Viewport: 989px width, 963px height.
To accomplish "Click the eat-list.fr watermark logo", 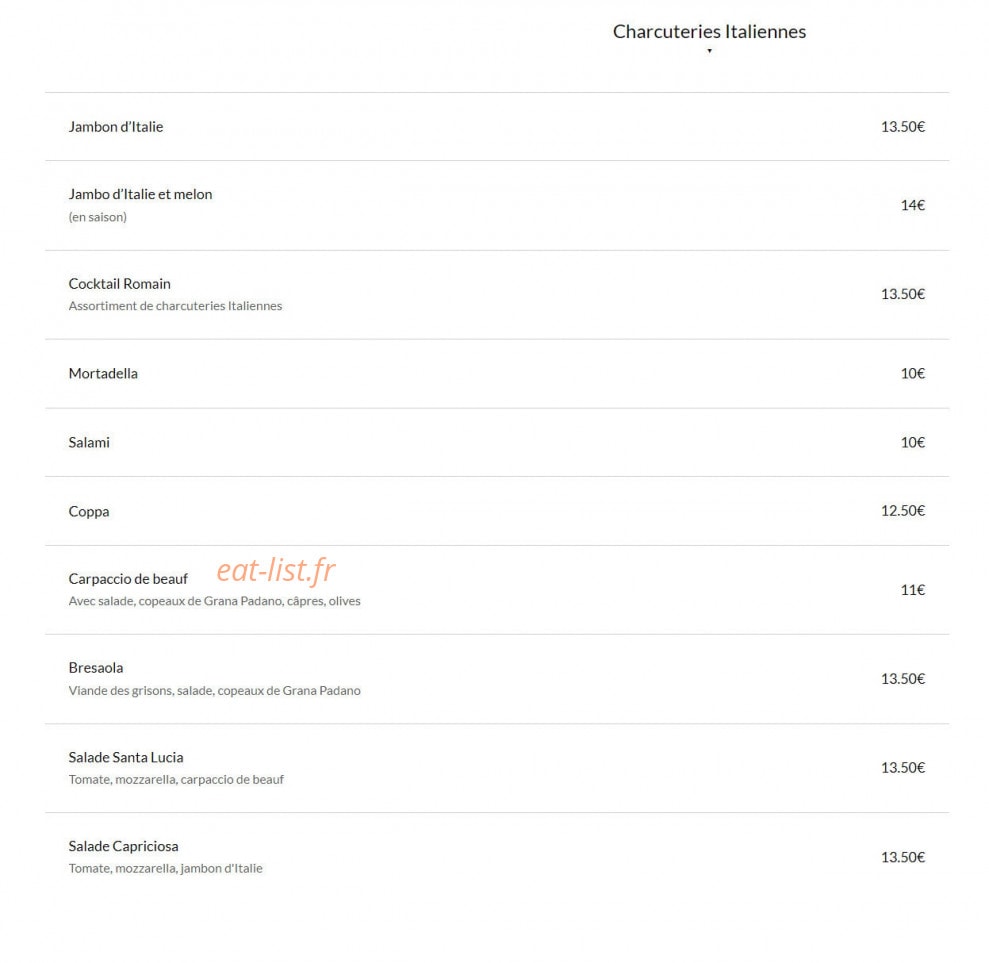I will pos(276,570).
